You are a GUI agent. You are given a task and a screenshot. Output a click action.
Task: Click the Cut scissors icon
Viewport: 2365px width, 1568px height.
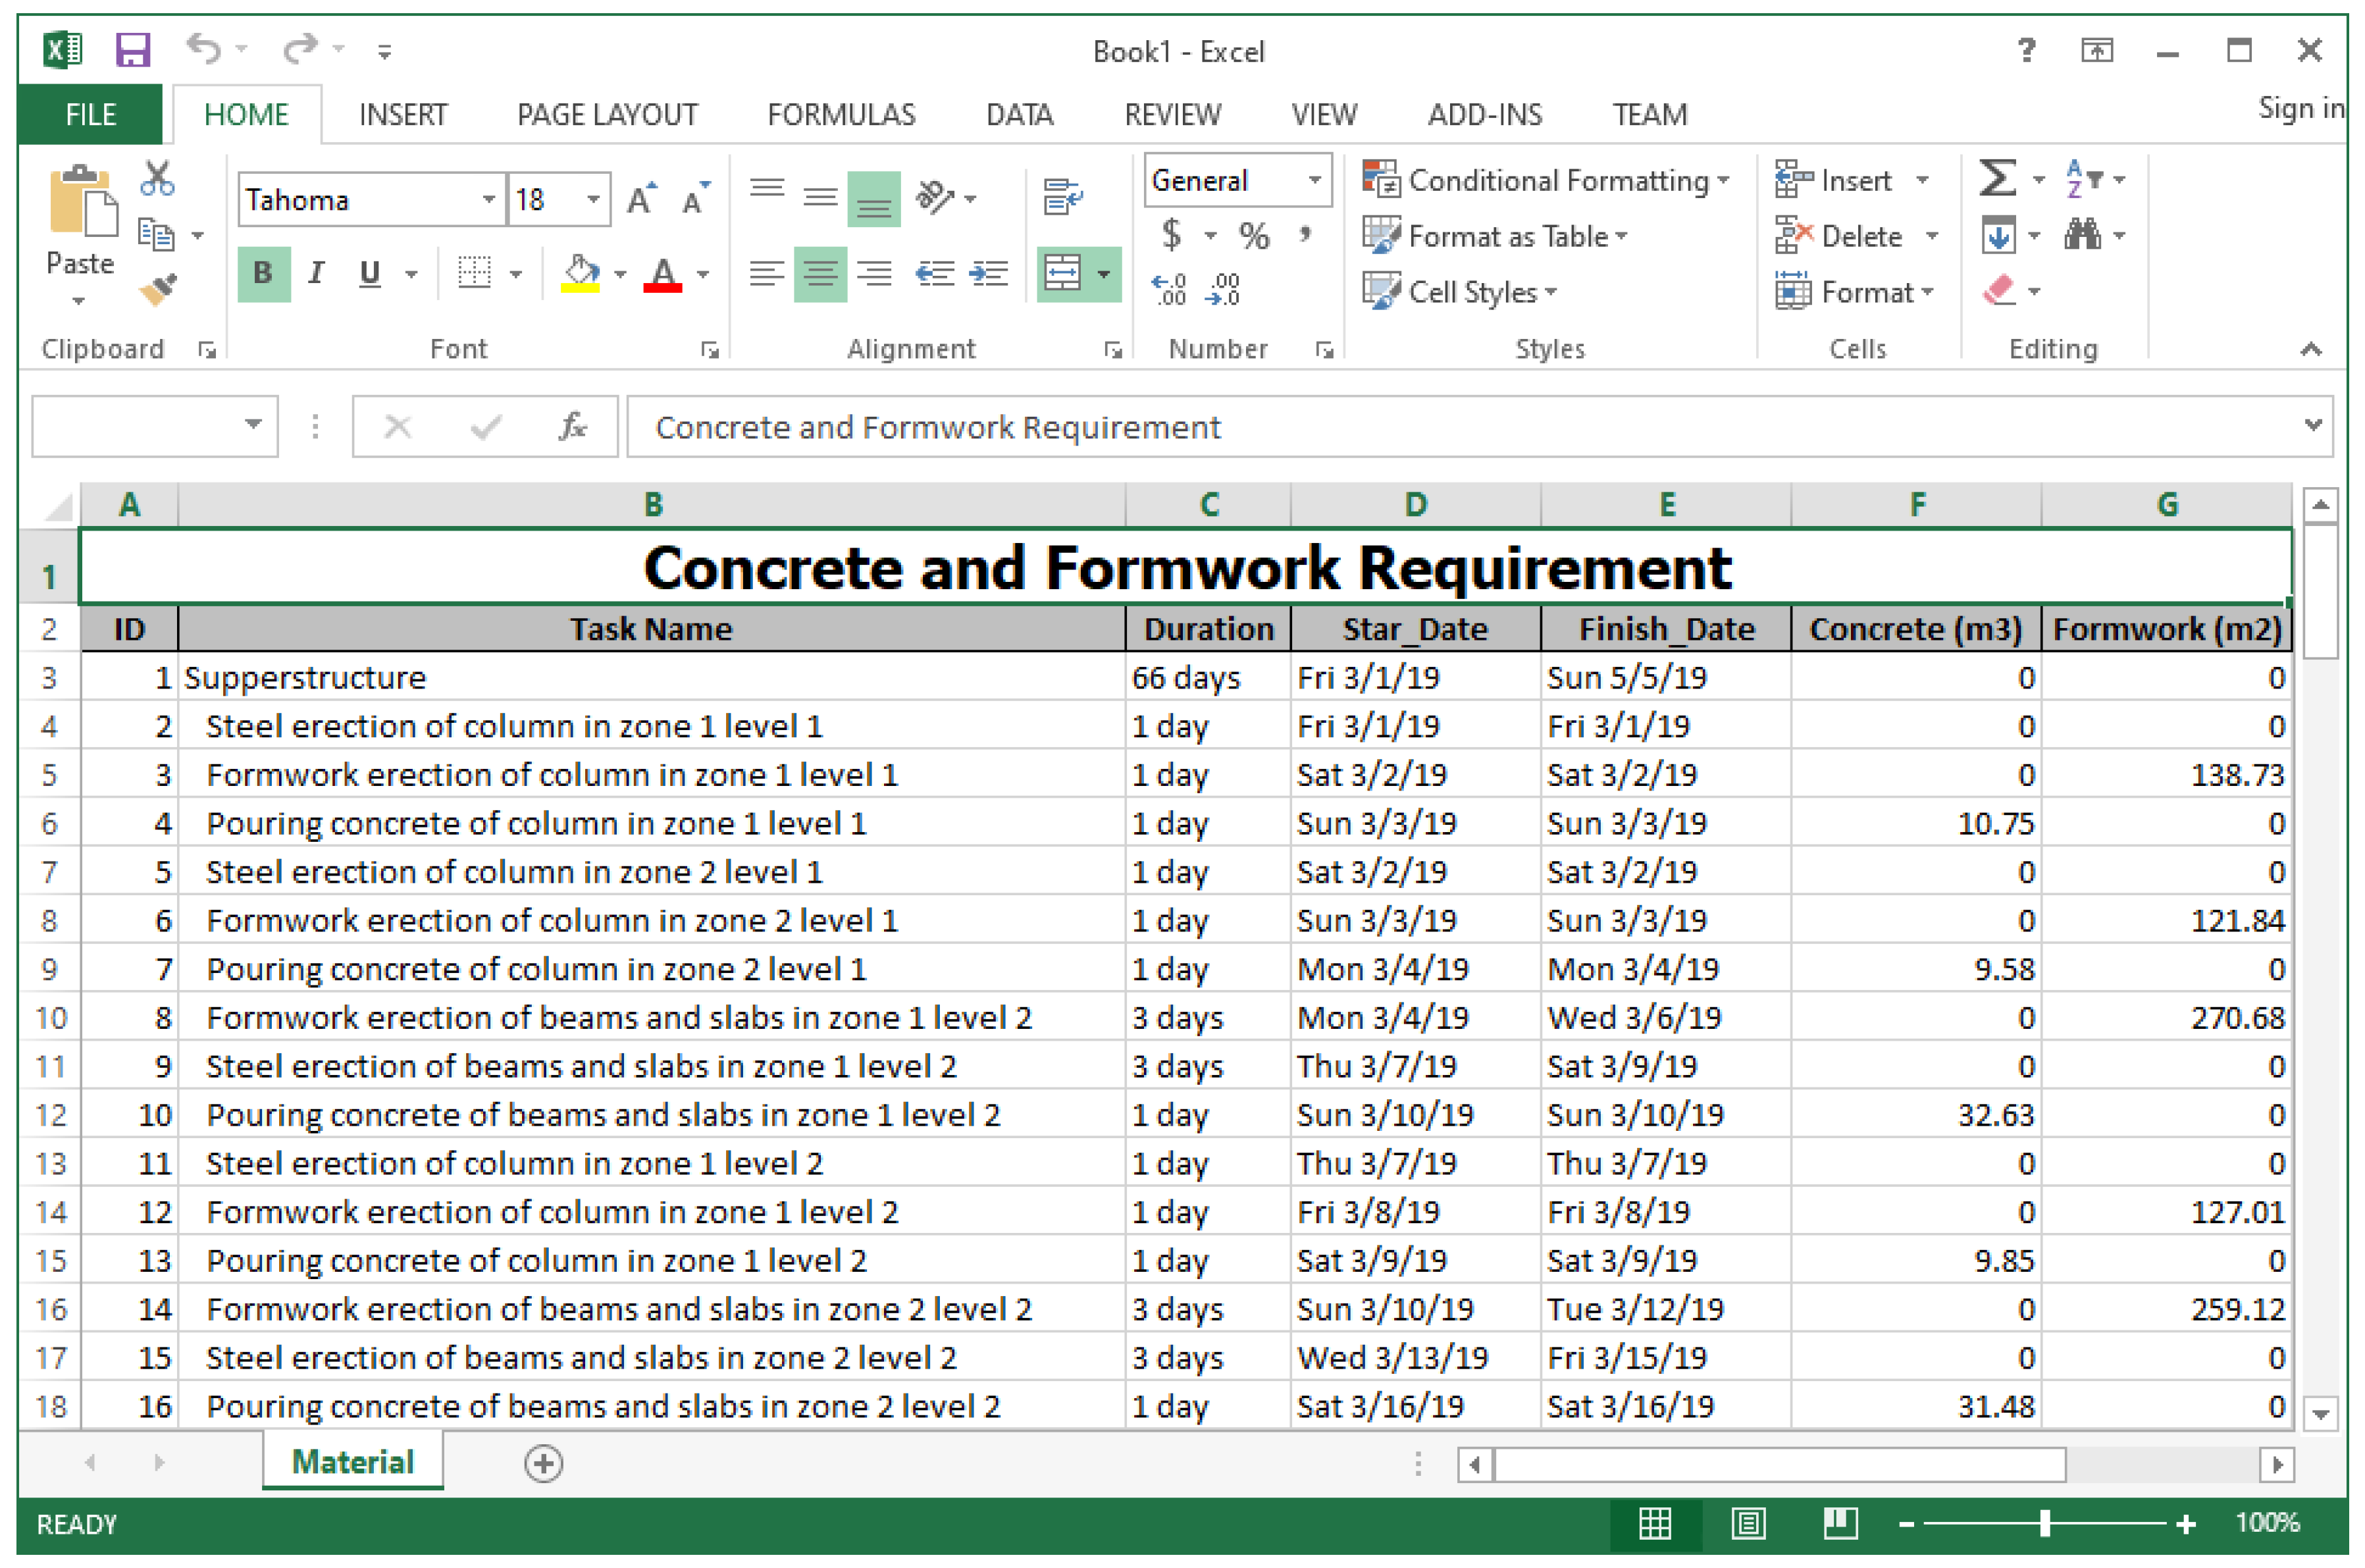pos(157,179)
